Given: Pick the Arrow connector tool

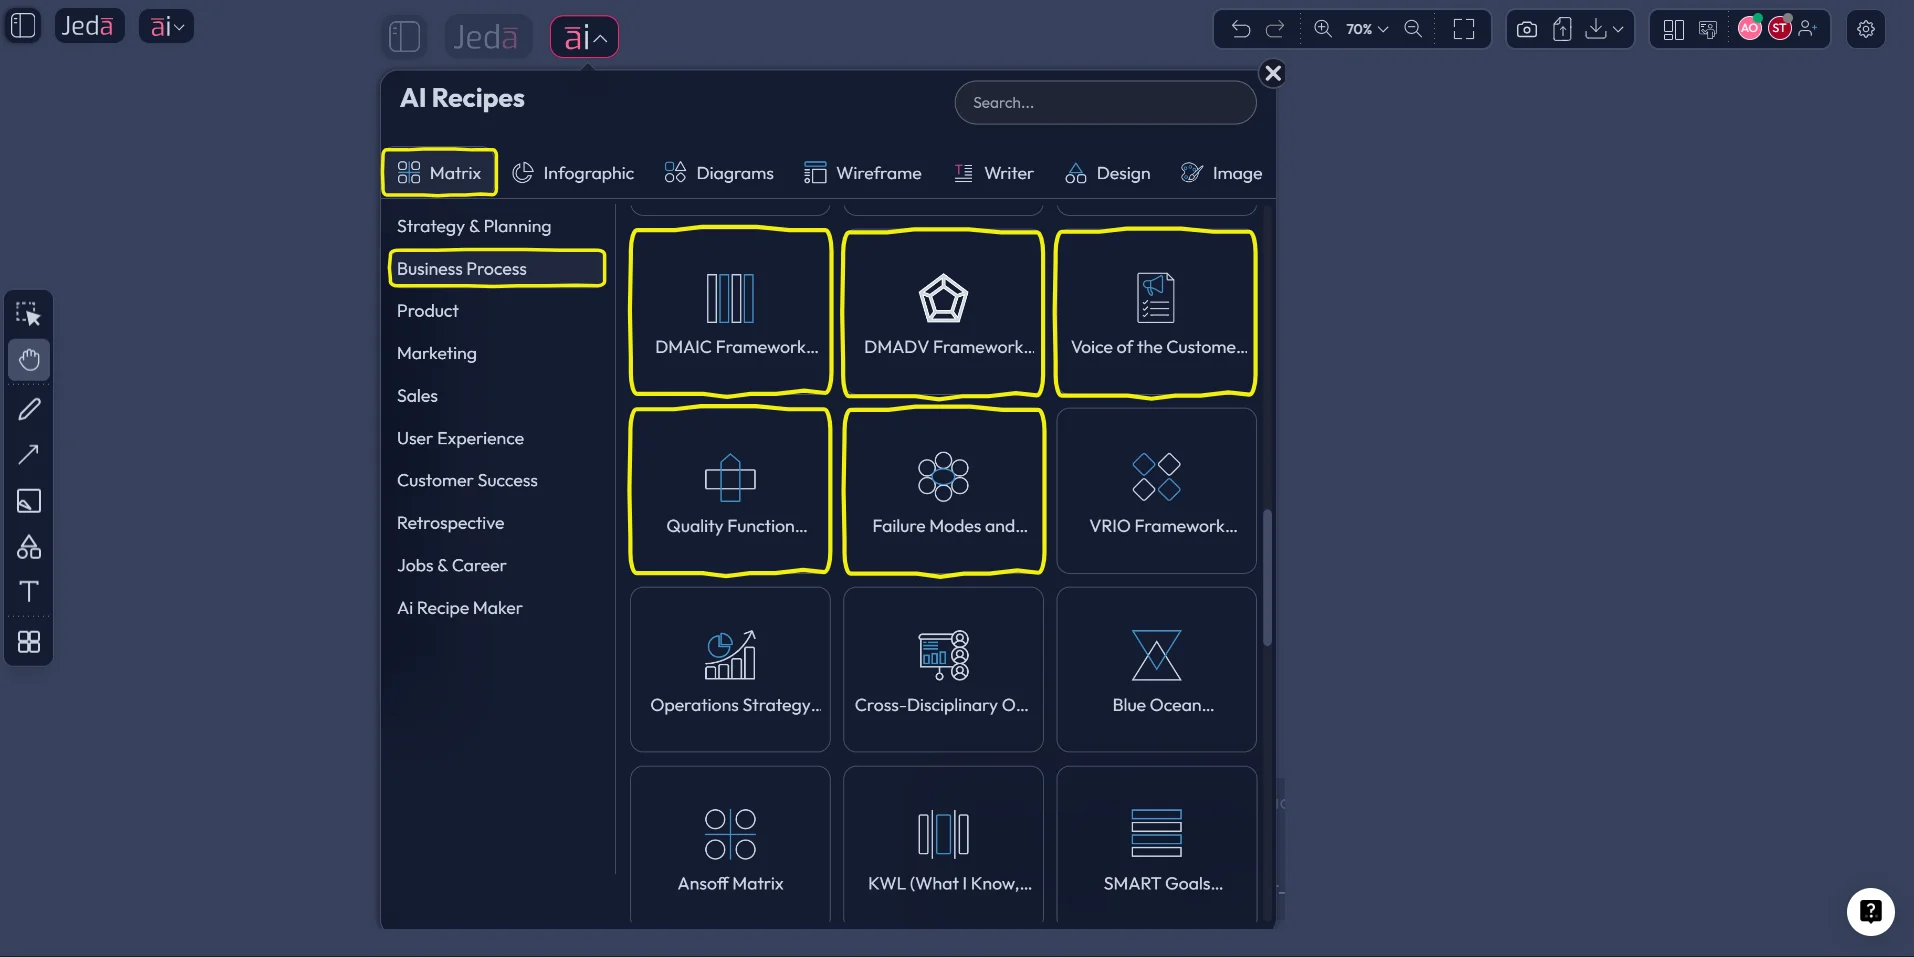Looking at the screenshot, I should pyautogui.click(x=29, y=455).
